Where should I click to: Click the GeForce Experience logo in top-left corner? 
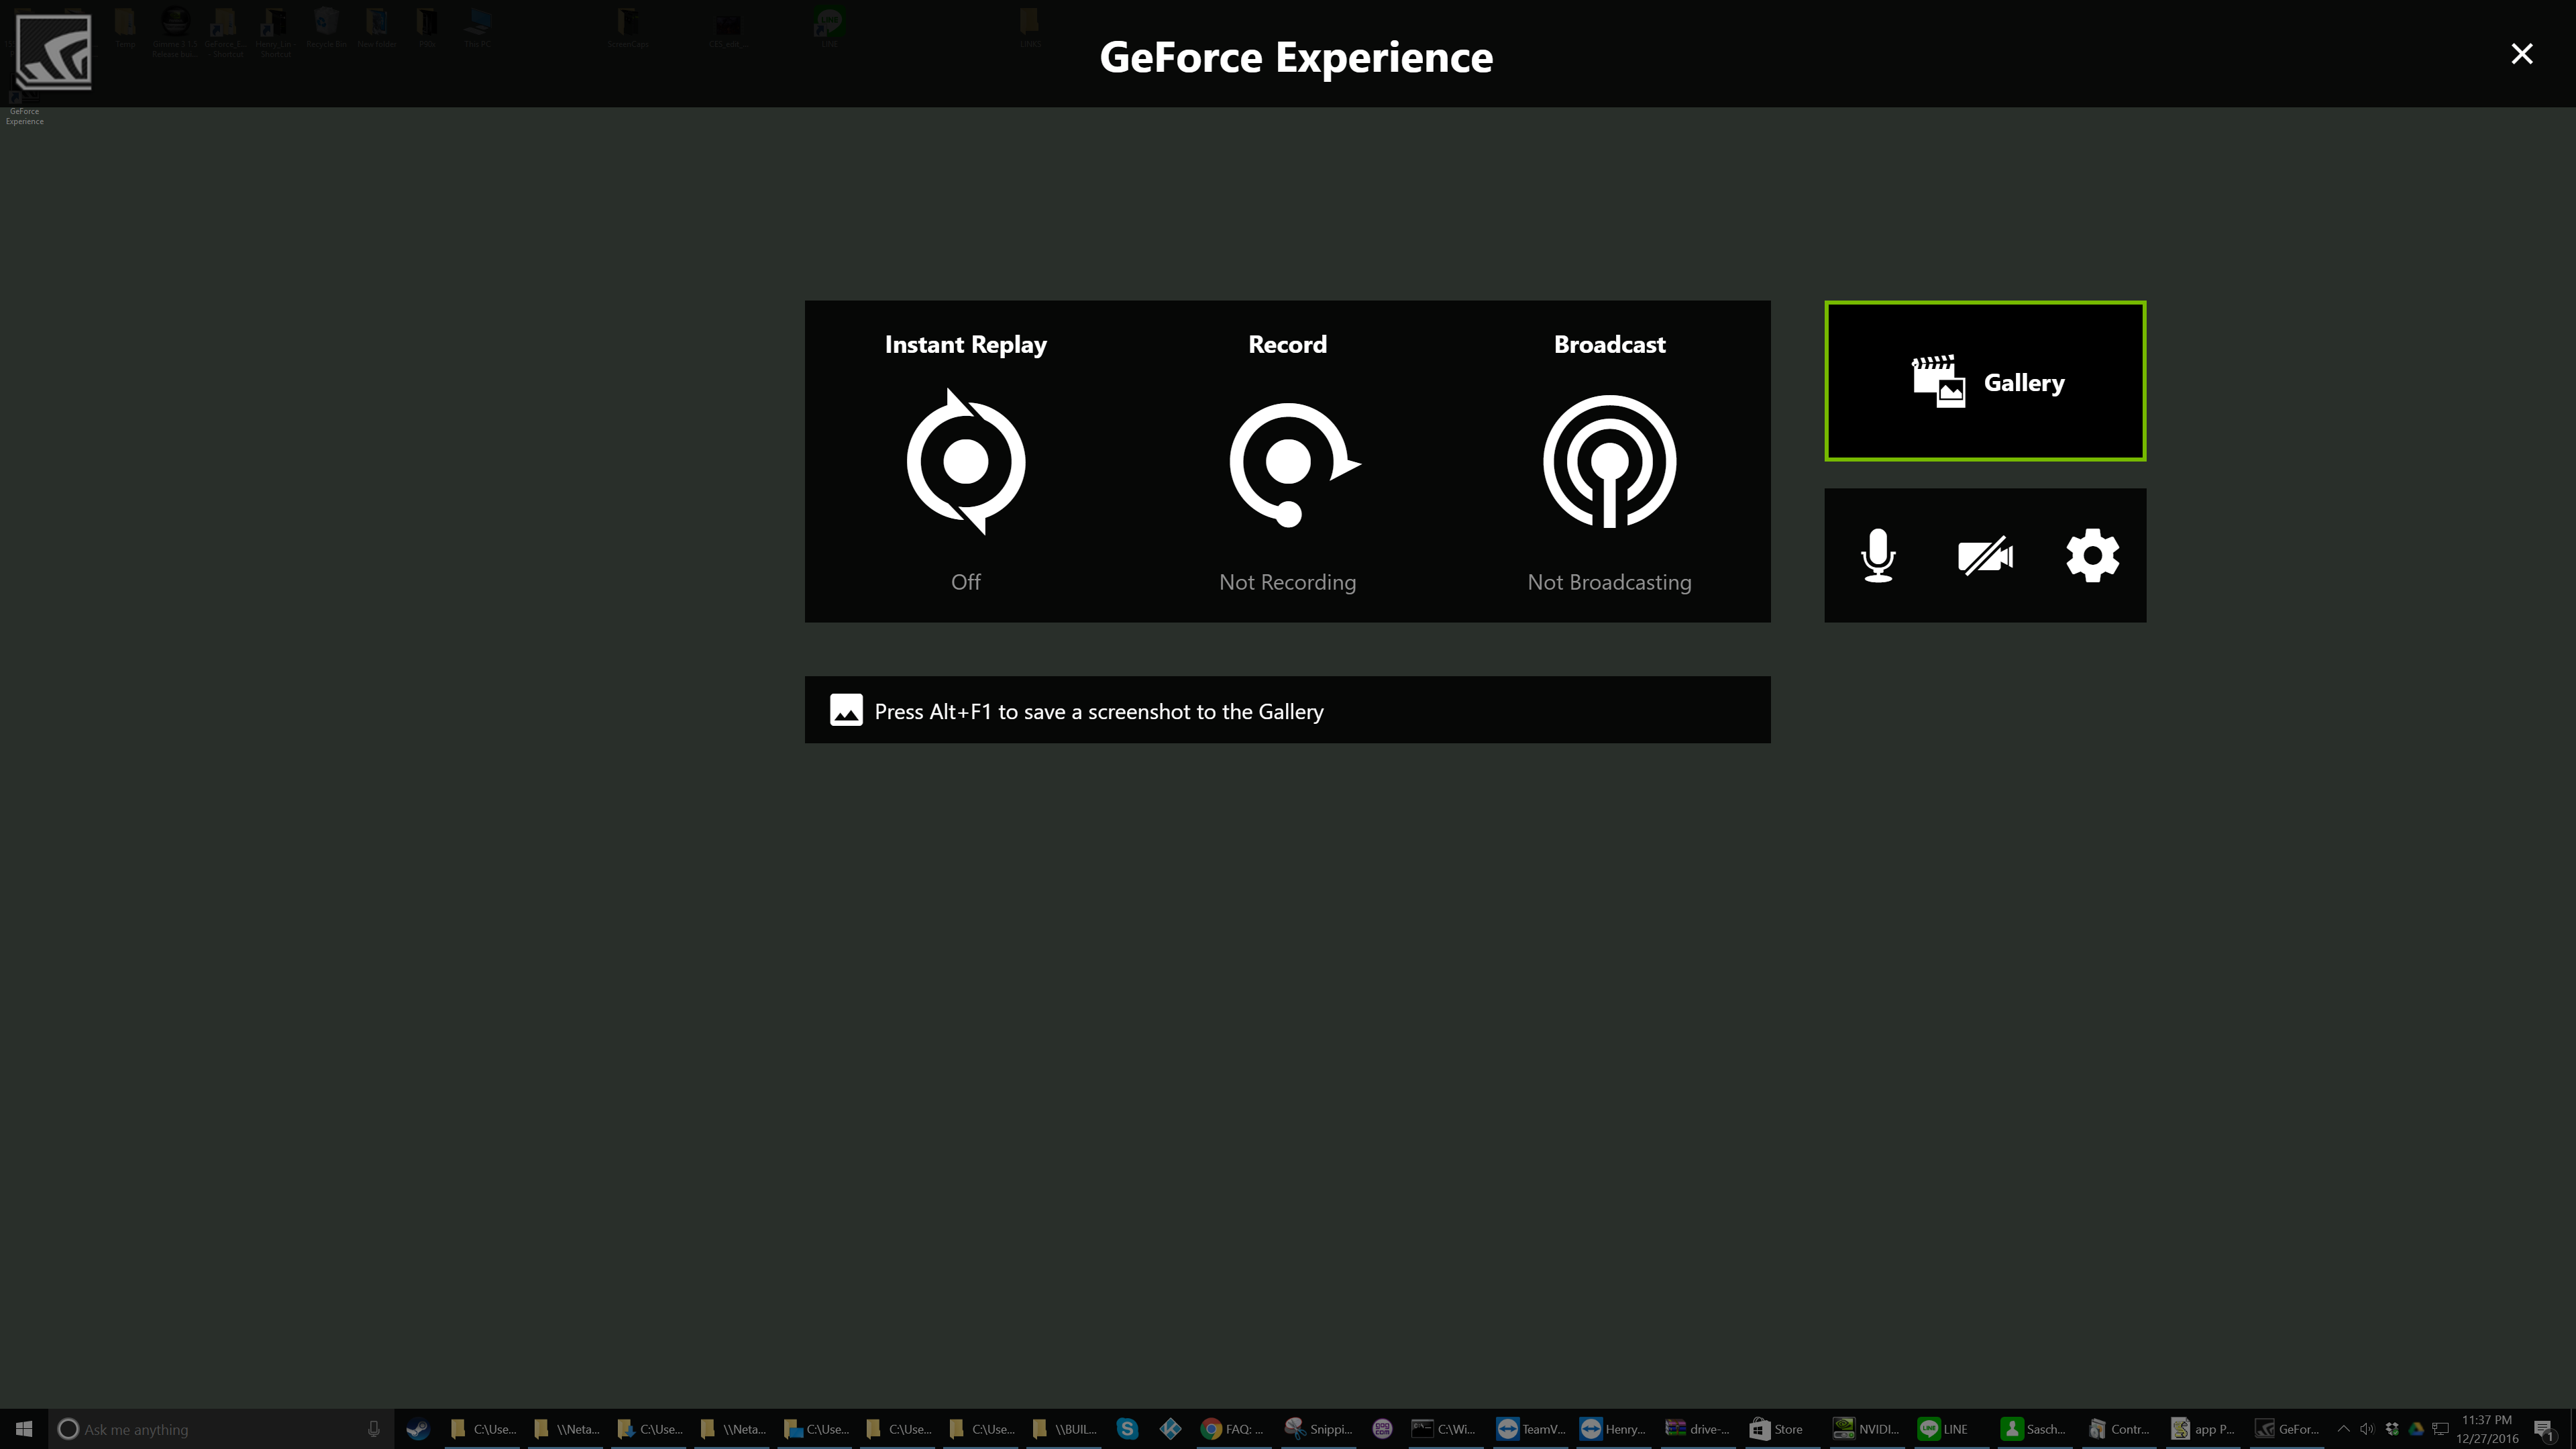(x=54, y=52)
